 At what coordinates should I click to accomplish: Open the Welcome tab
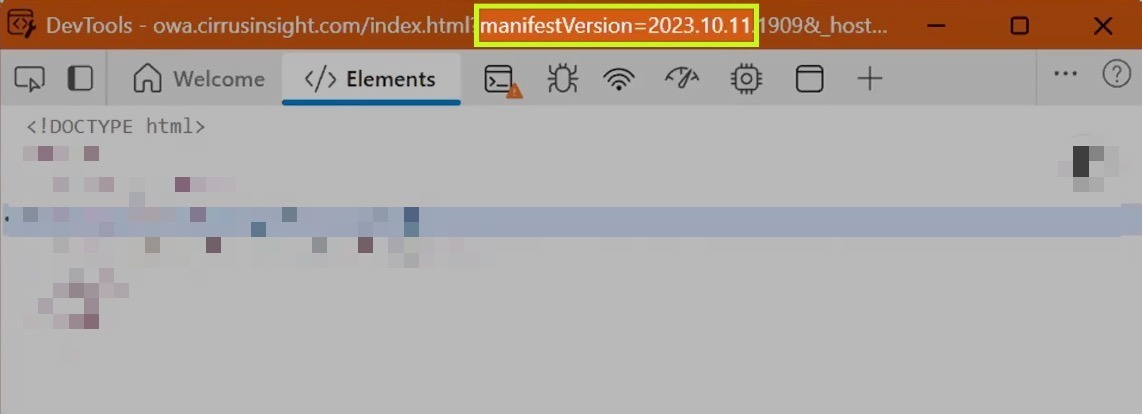click(x=199, y=79)
